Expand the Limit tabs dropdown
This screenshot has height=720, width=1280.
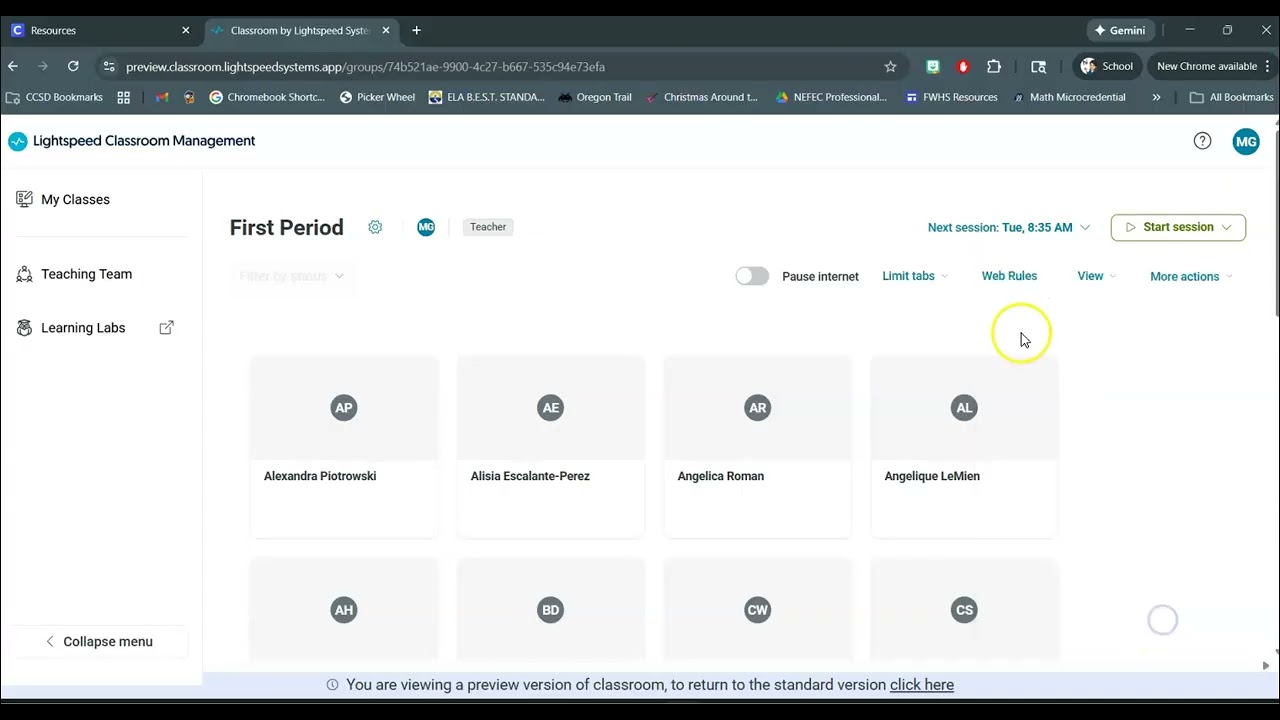(915, 276)
